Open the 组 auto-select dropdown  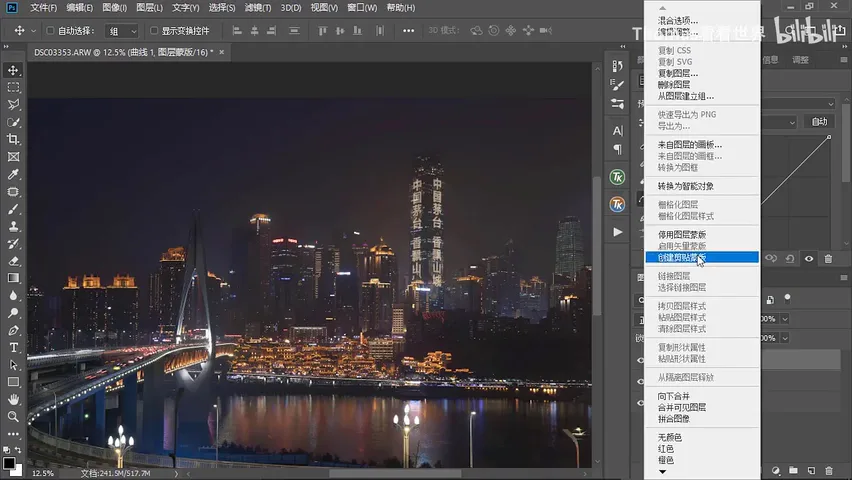pyautogui.click(x=122, y=31)
